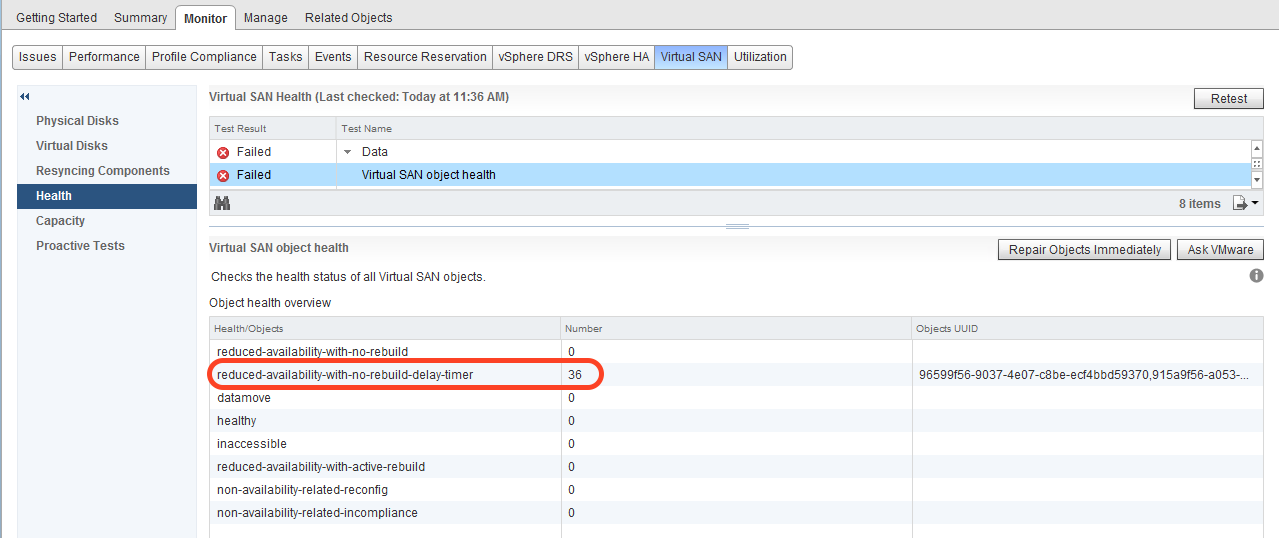
Task: Sort by Test Name column header
Action: click(366, 129)
